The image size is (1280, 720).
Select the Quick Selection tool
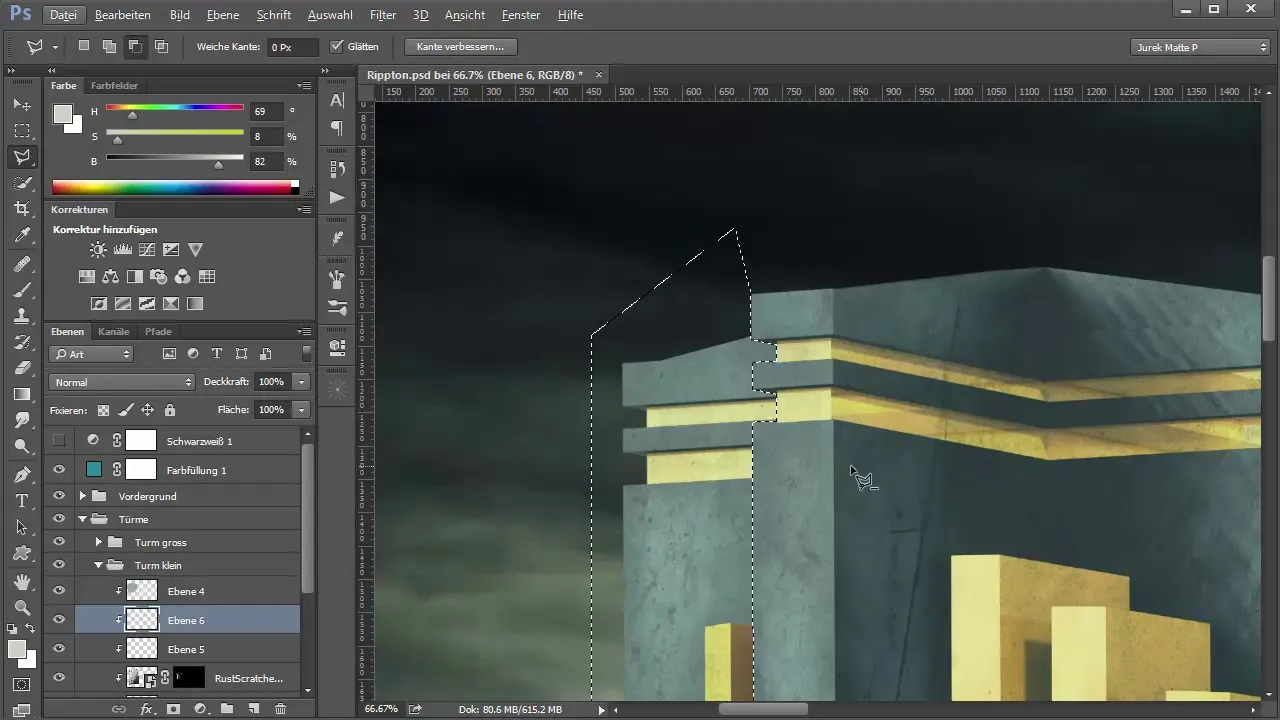pyautogui.click(x=22, y=183)
